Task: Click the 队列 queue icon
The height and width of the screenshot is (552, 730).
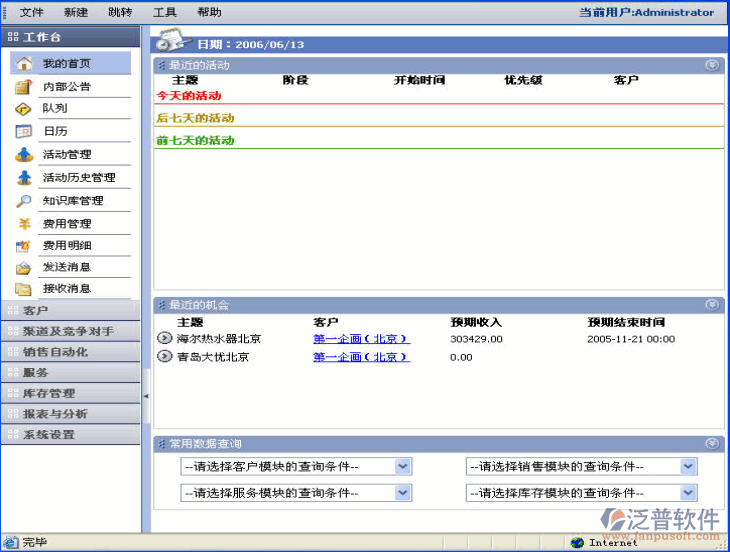Action: [x=24, y=109]
